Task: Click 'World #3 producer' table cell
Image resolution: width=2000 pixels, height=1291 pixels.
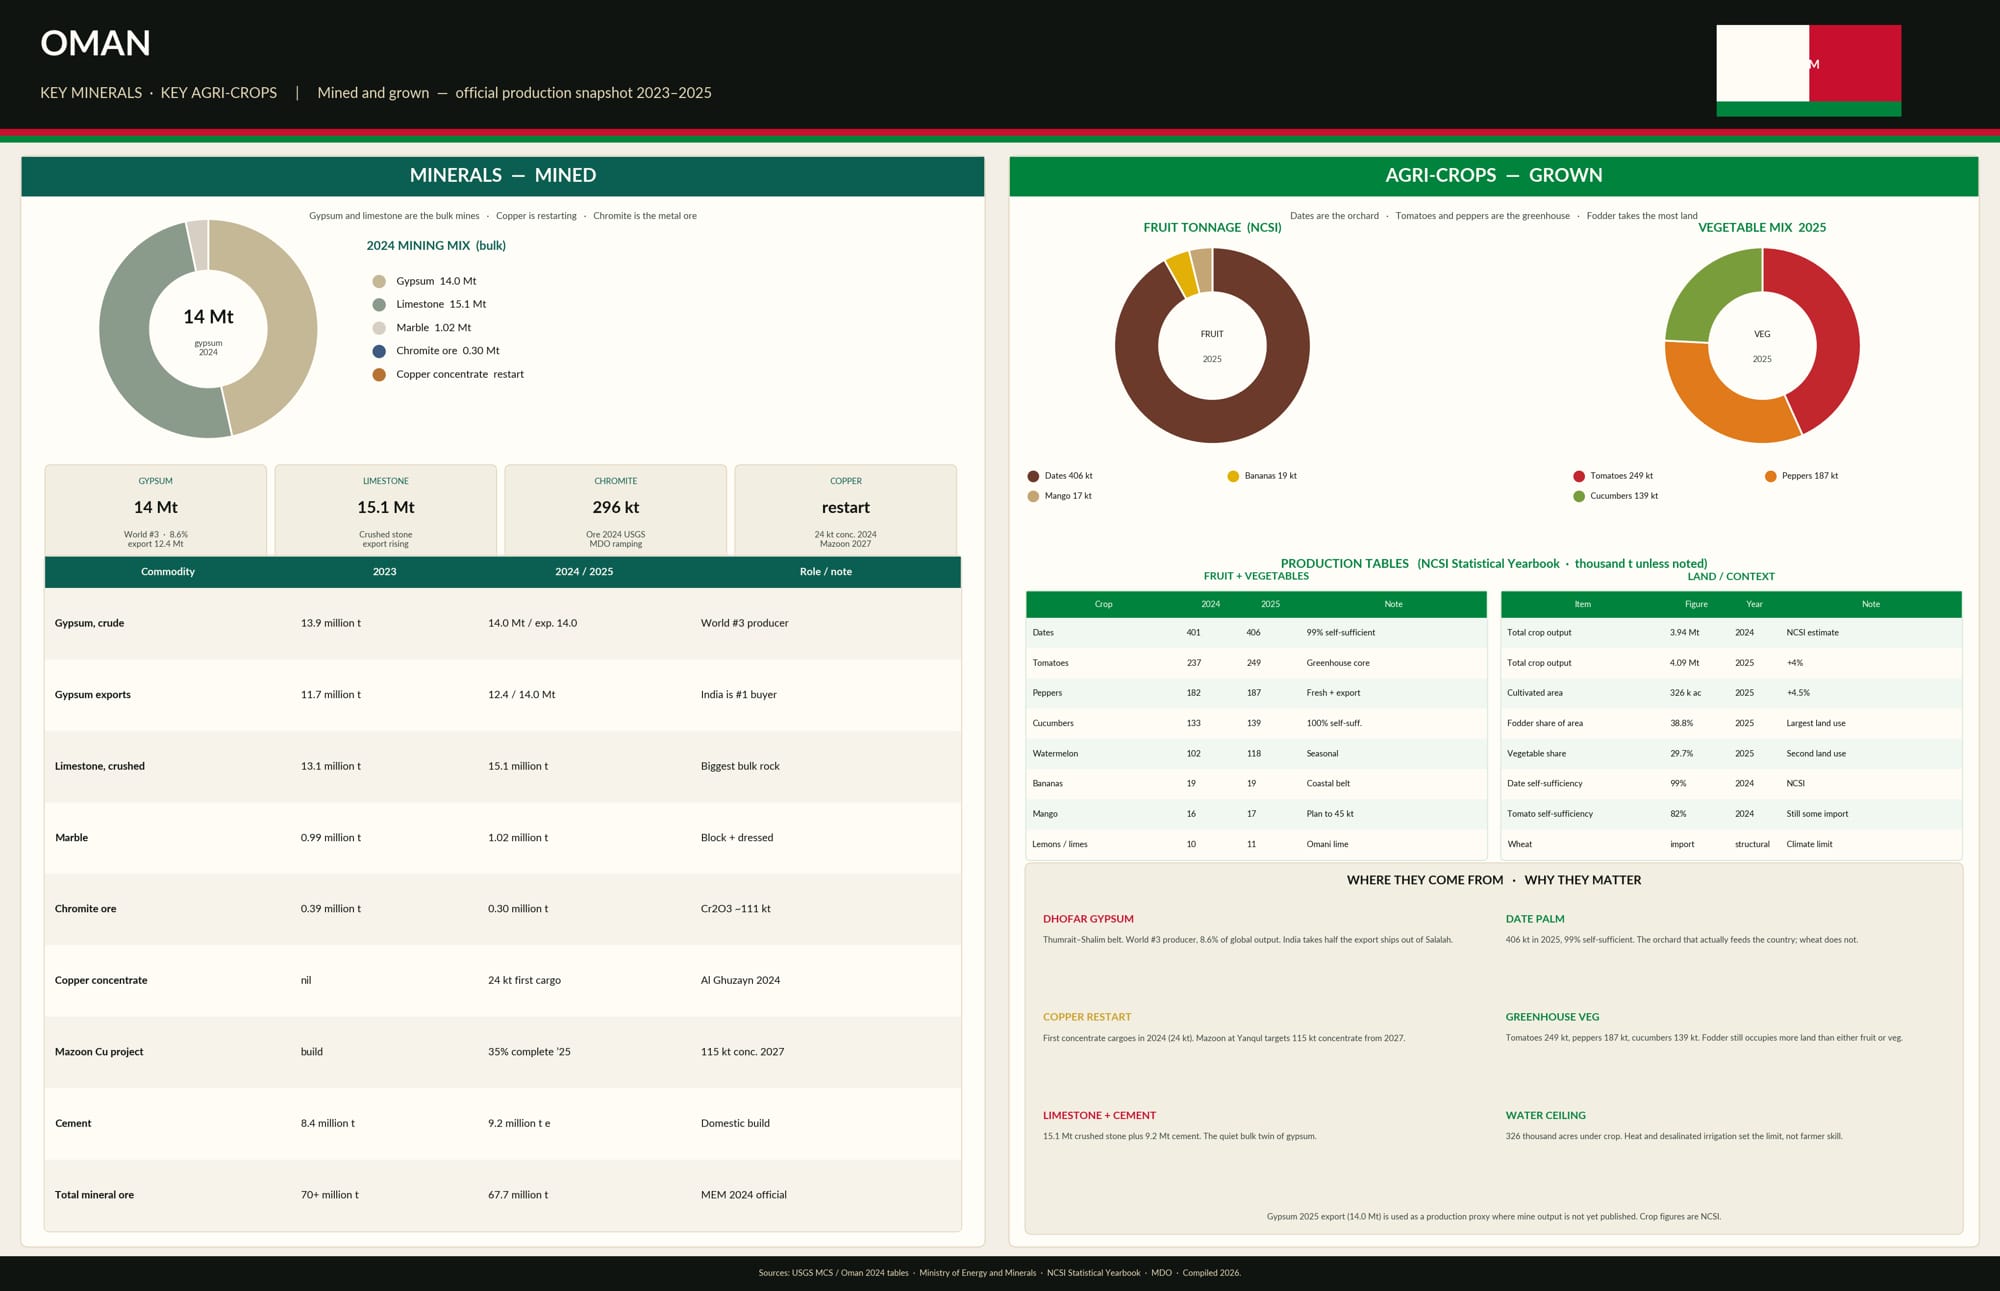Action: click(745, 623)
